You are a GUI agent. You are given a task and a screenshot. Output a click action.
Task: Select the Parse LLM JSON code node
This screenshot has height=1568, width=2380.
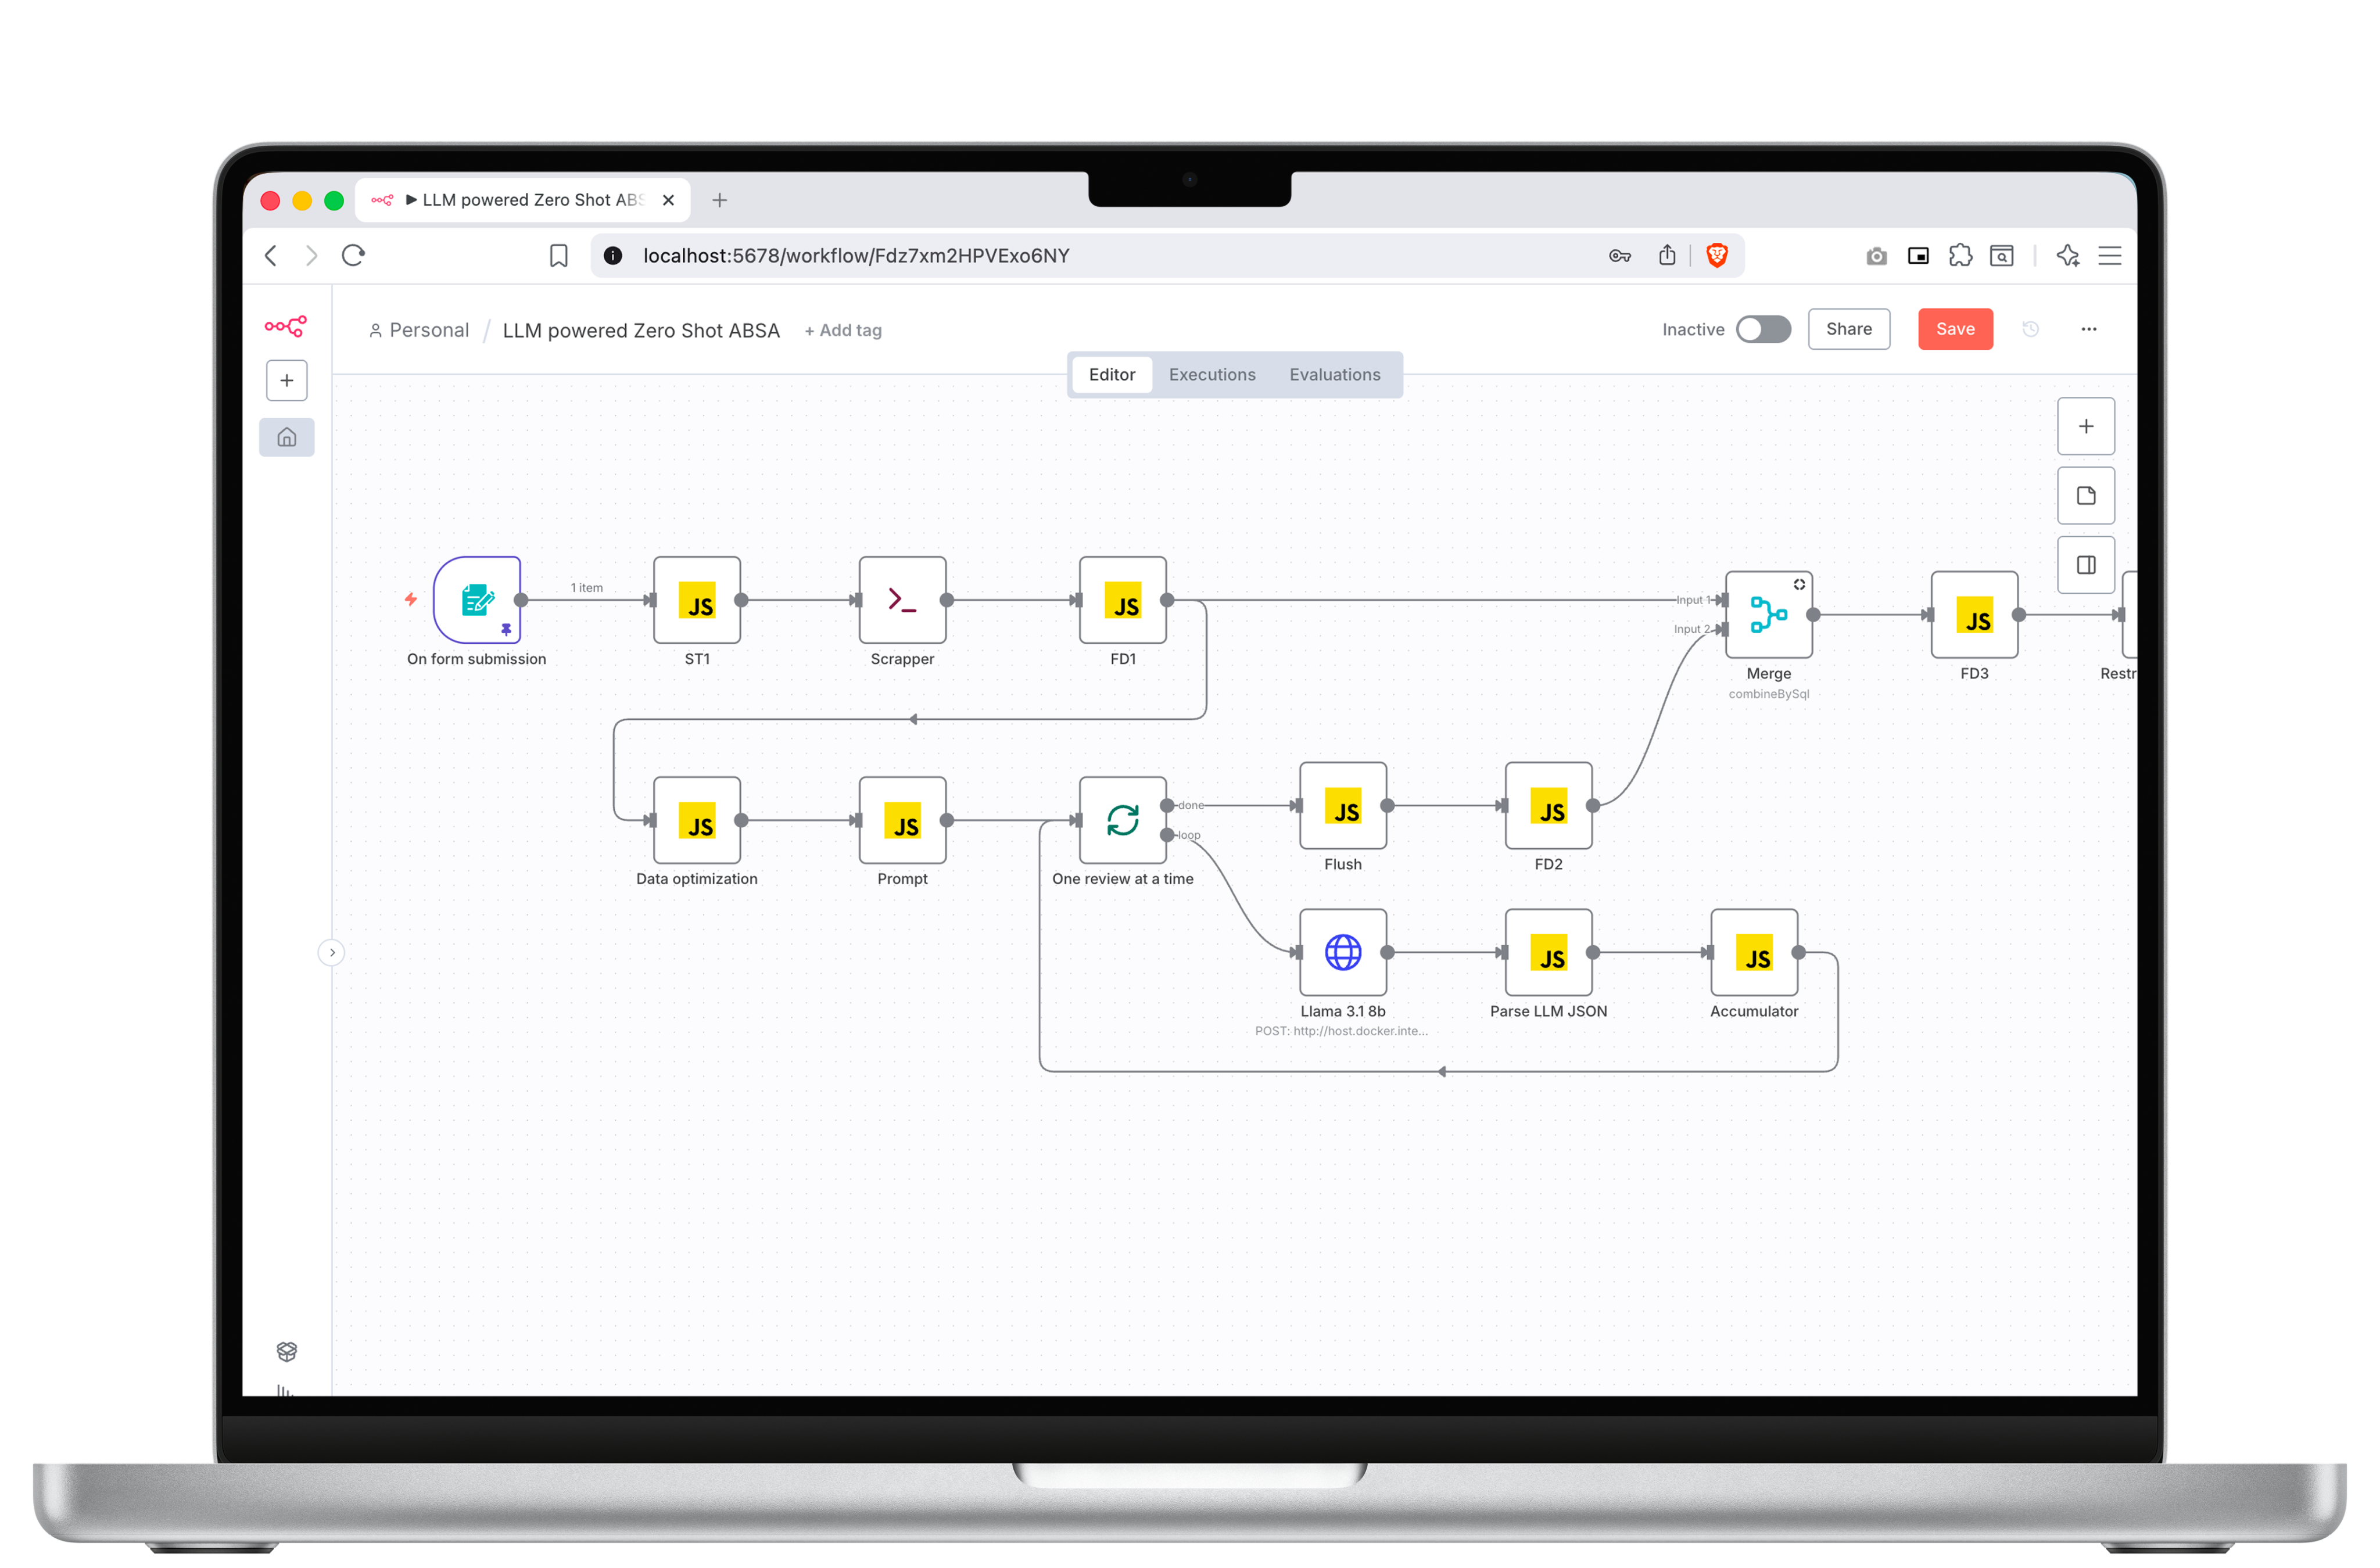click(x=1549, y=952)
